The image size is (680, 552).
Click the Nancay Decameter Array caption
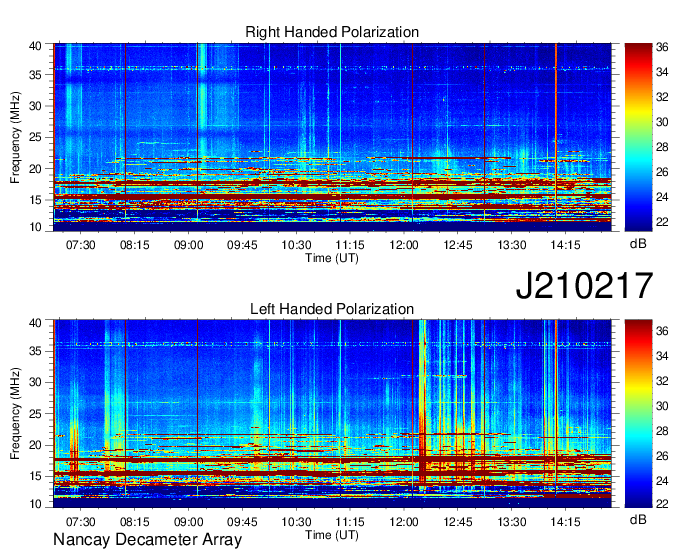[x=147, y=540]
